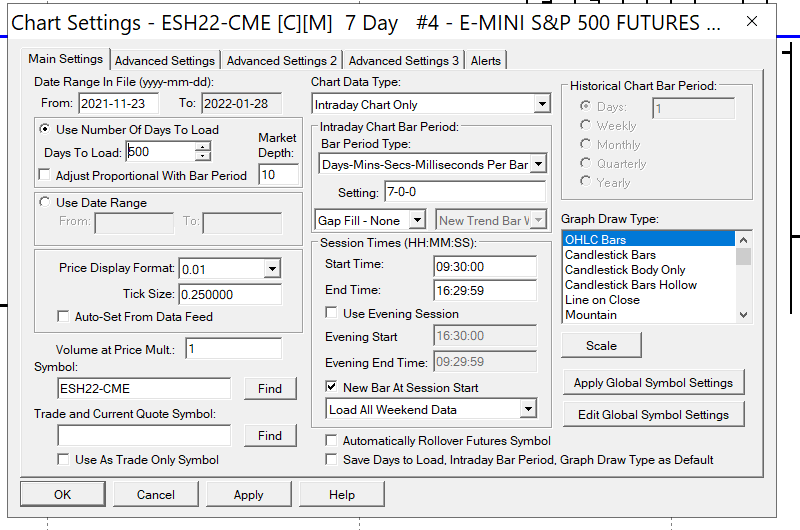
Task: Open the Price Display Format dropdown
Action: click(272, 268)
